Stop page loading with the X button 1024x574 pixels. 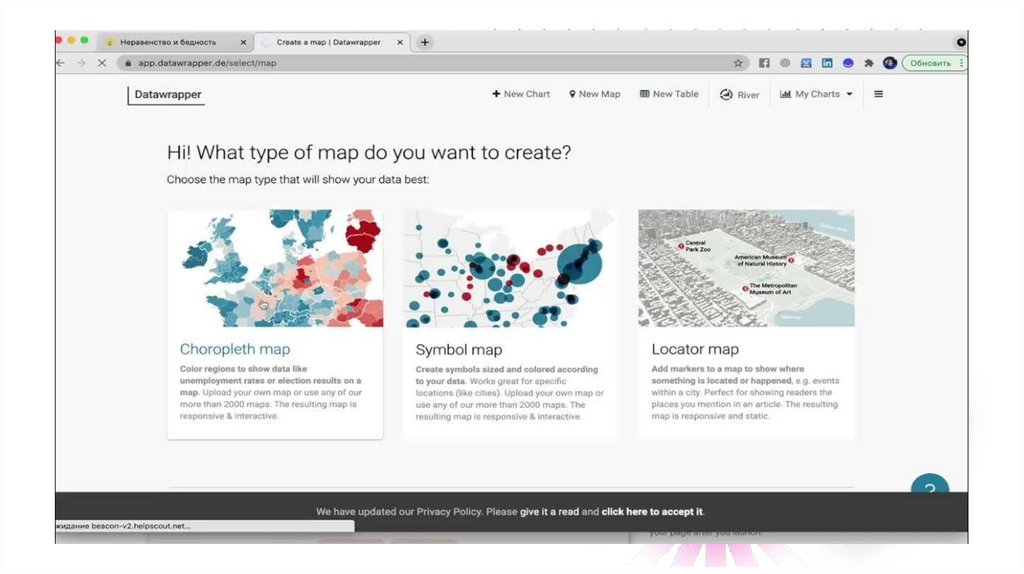(x=102, y=63)
